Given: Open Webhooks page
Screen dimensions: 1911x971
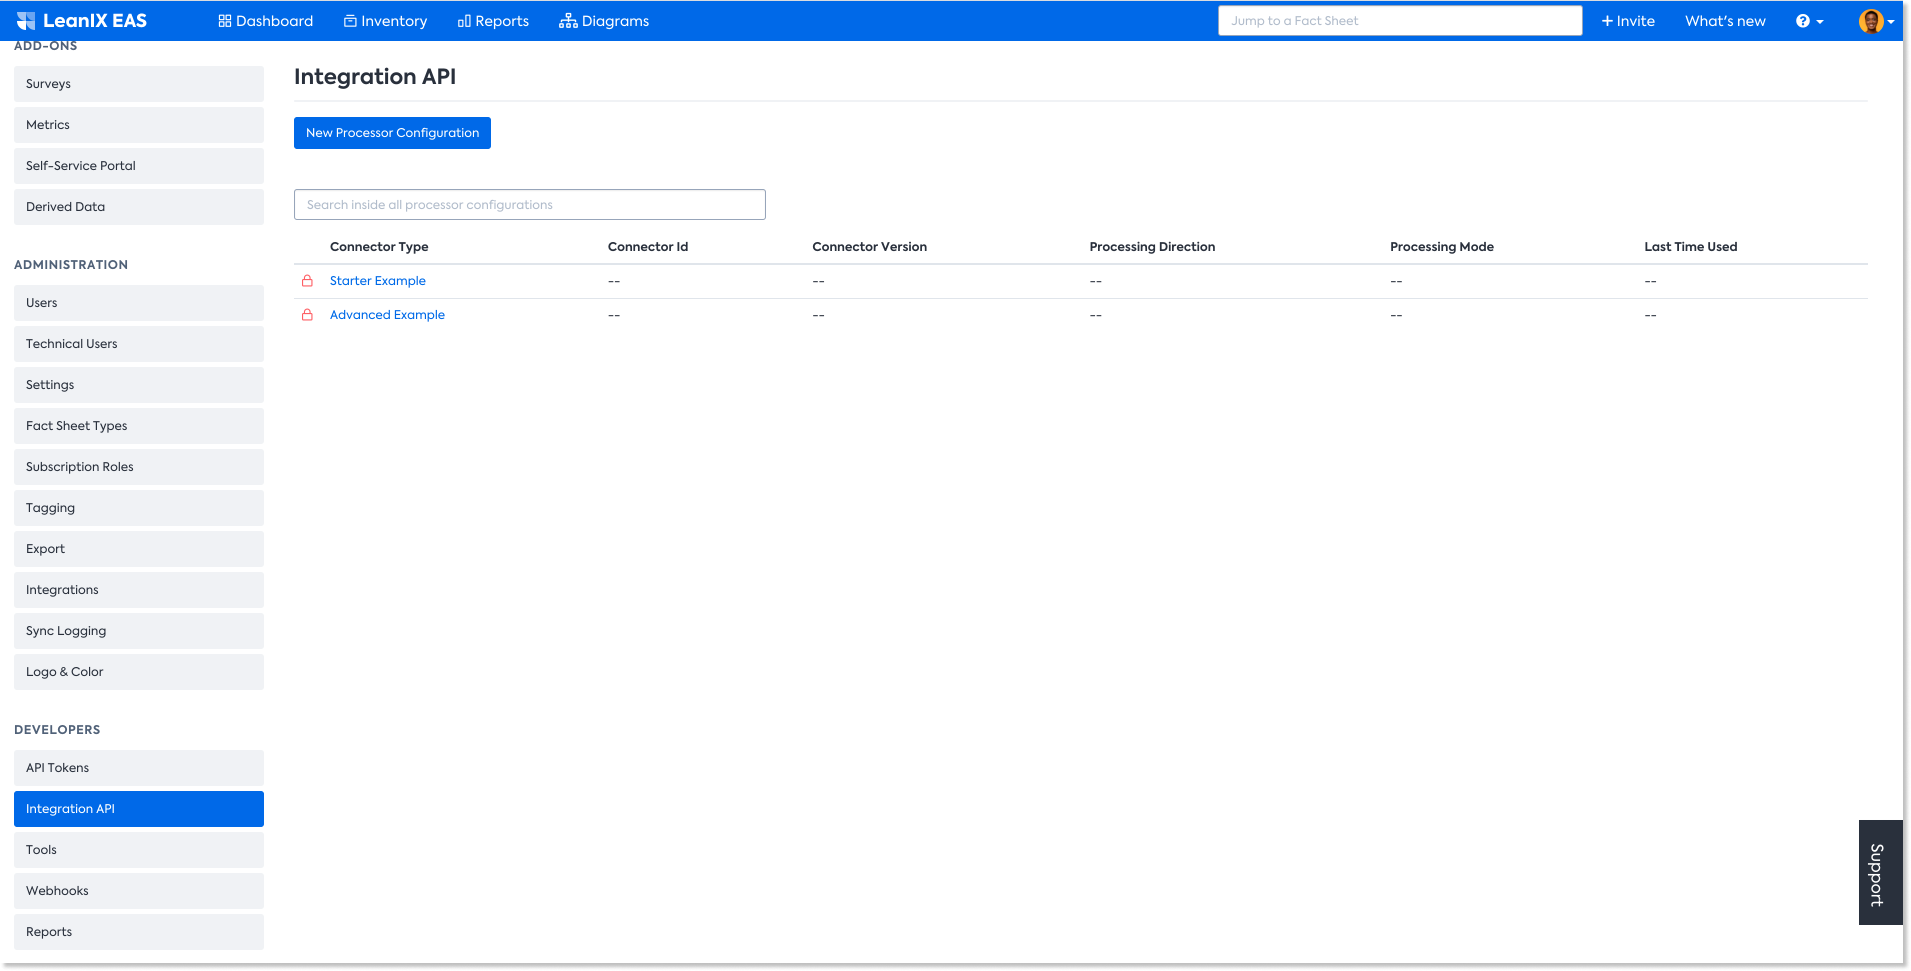Looking at the screenshot, I should pyautogui.click(x=139, y=891).
